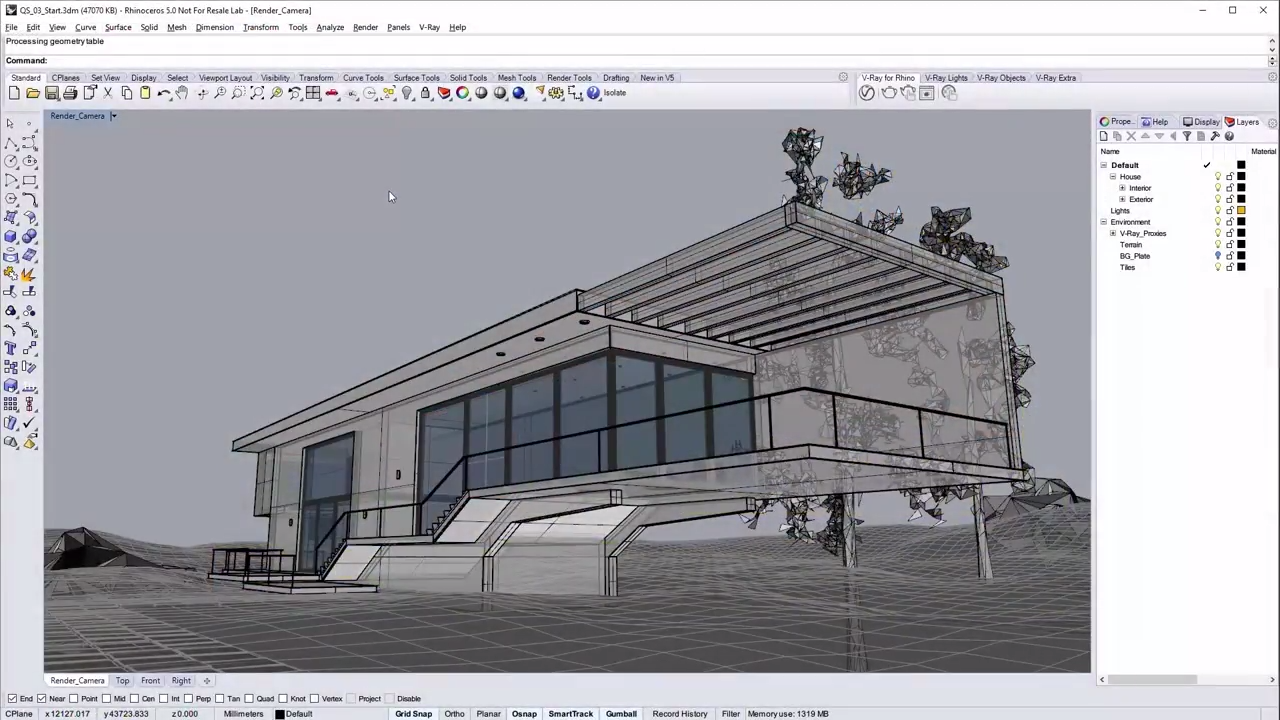This screenshot has height=720, width=1280.
Task: Select the Undo icon in the toolbar
Action: (162, 92)
